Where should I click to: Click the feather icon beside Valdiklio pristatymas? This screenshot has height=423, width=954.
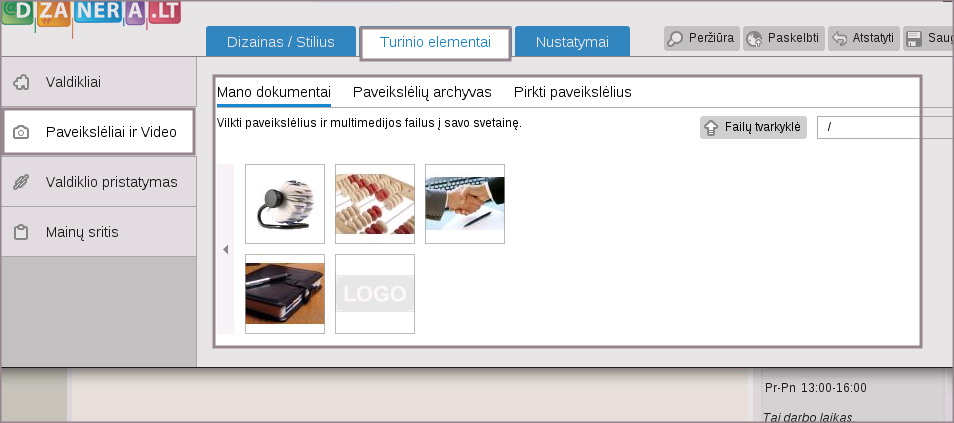(21, 182)
